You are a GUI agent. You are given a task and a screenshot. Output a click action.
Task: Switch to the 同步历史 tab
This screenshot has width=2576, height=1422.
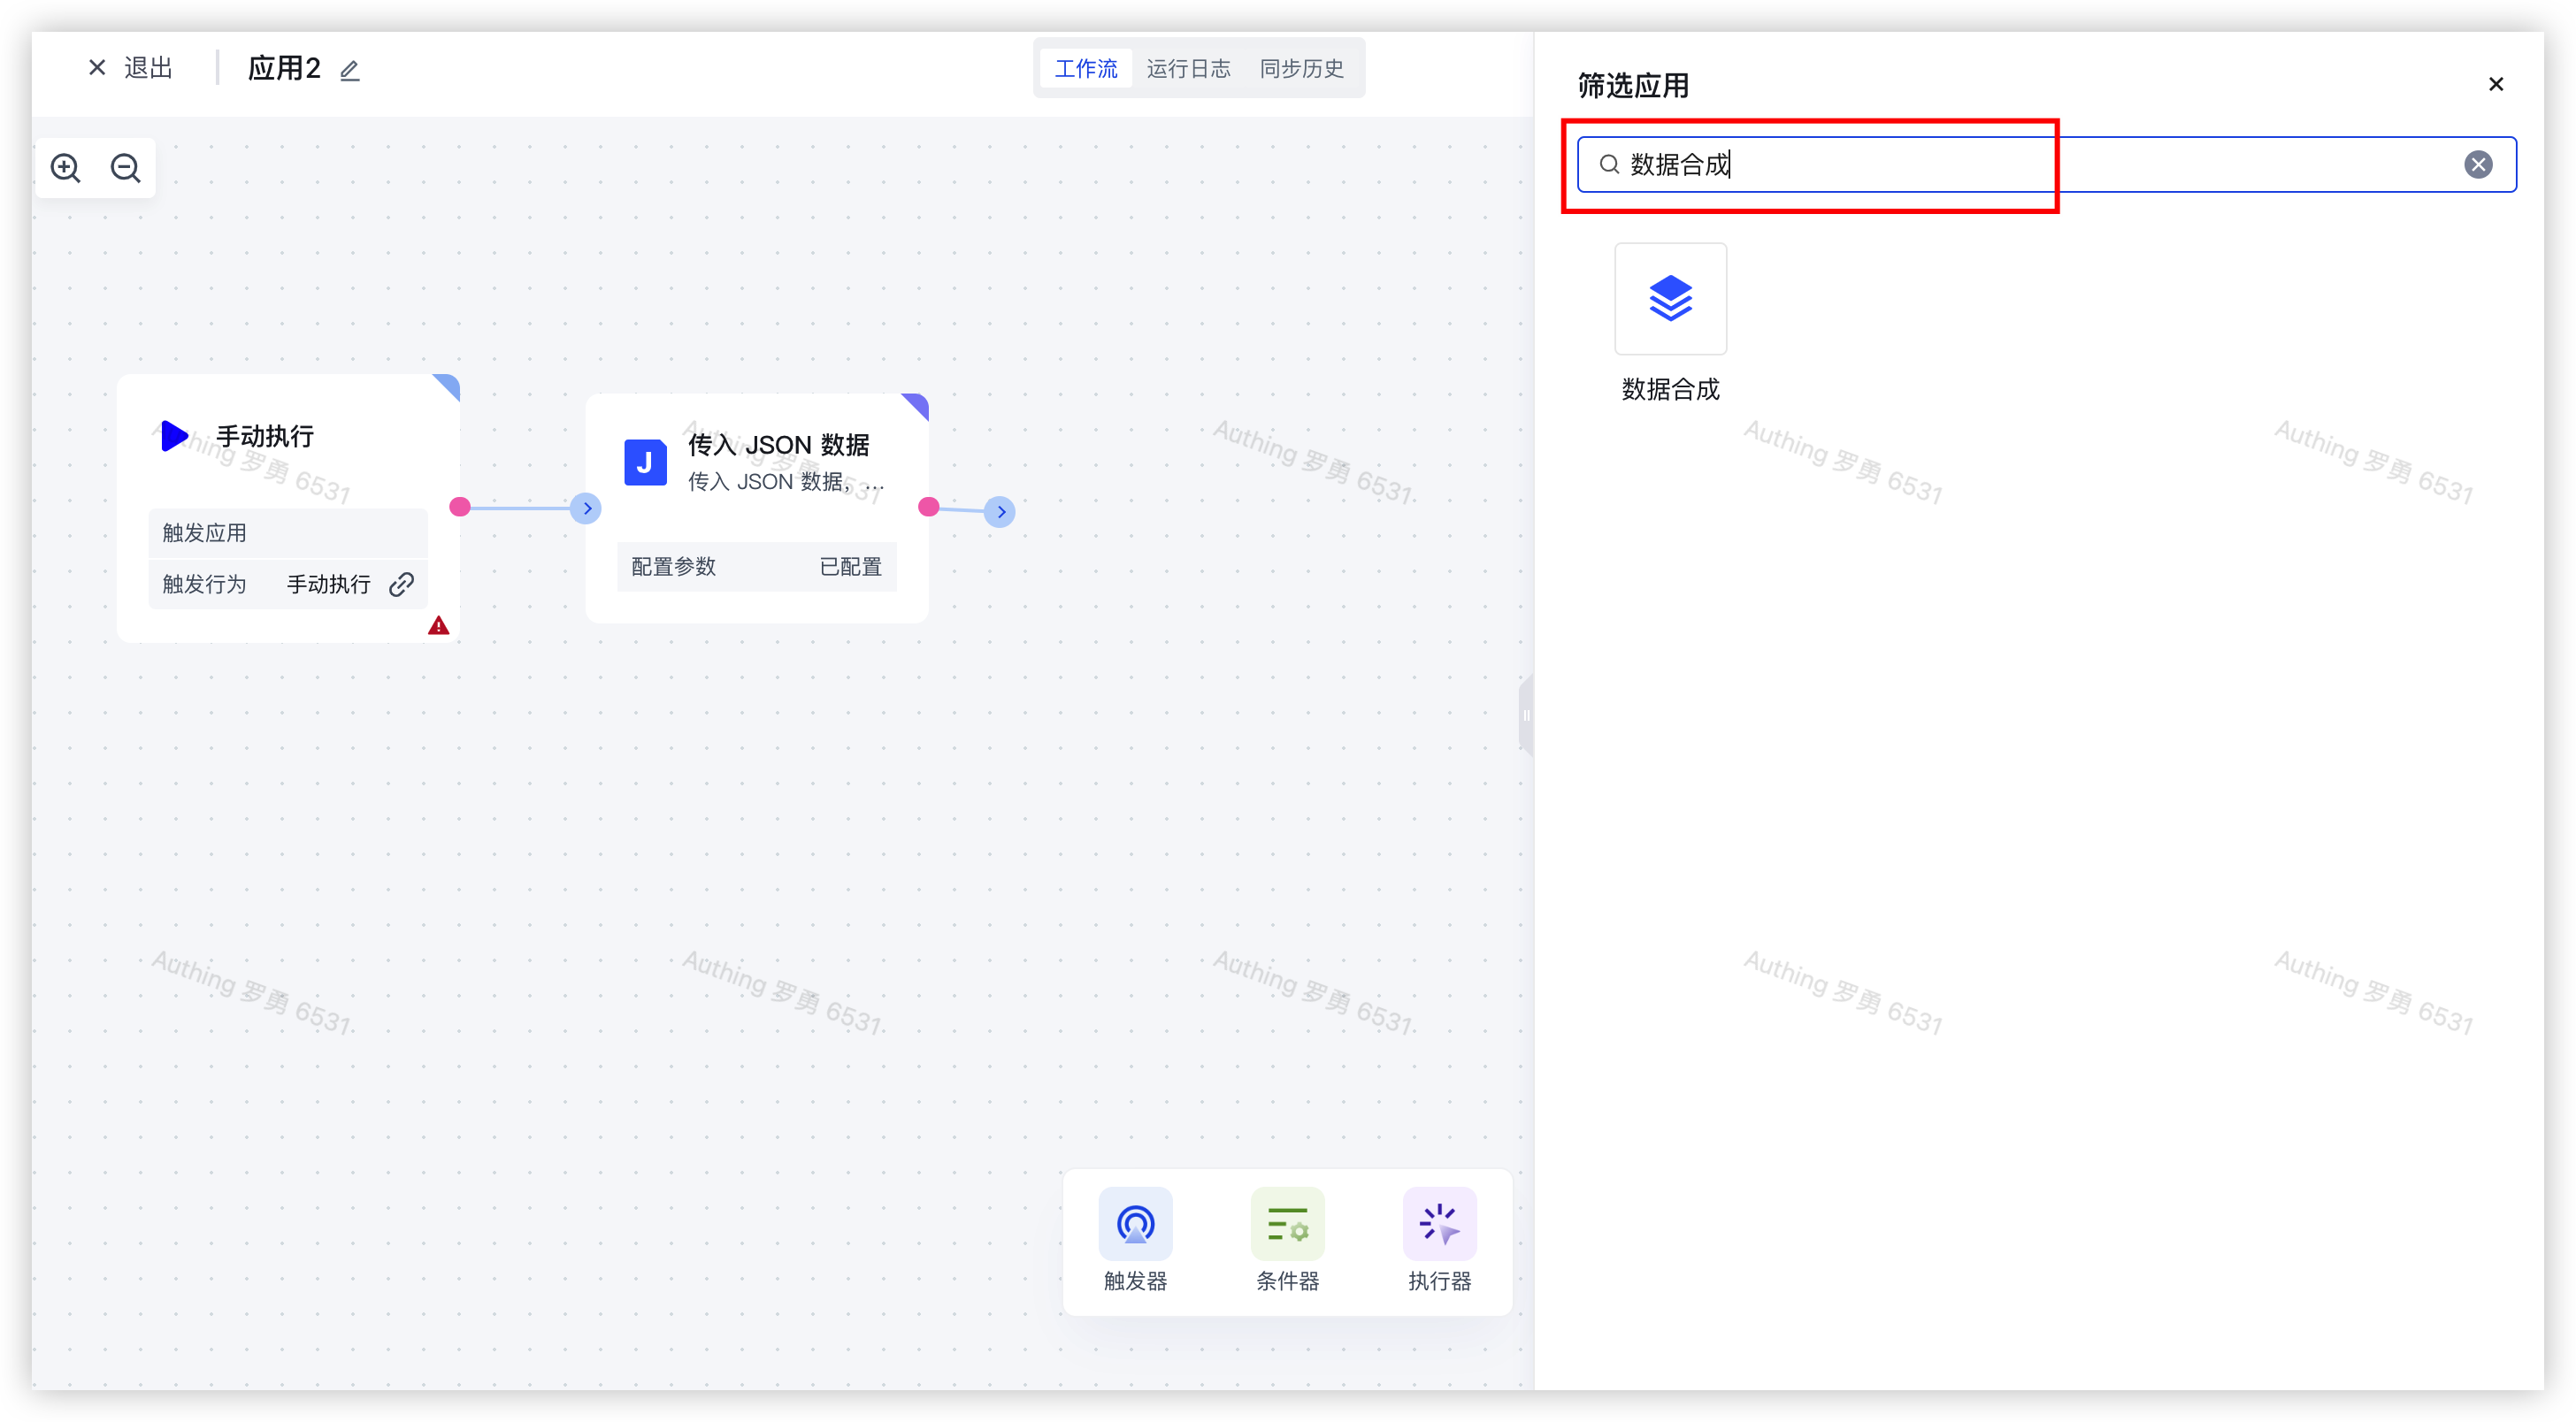click(x=1301, y=69)
